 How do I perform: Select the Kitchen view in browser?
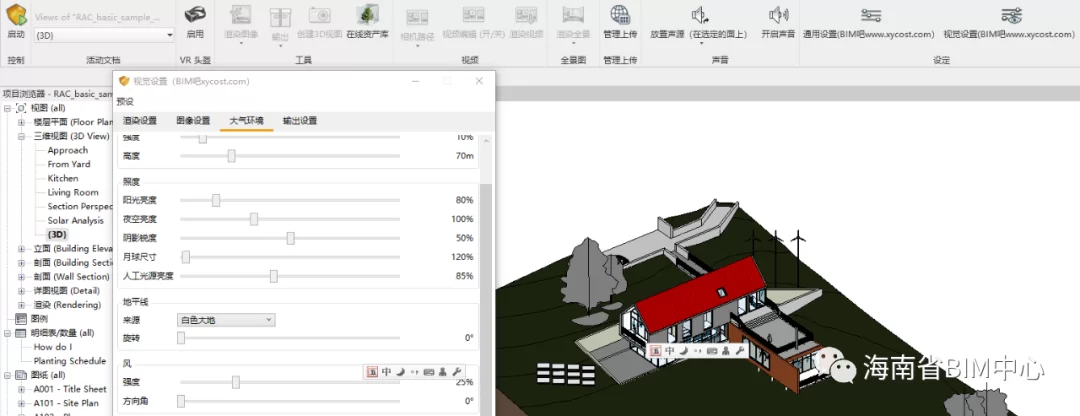(63, 178)
